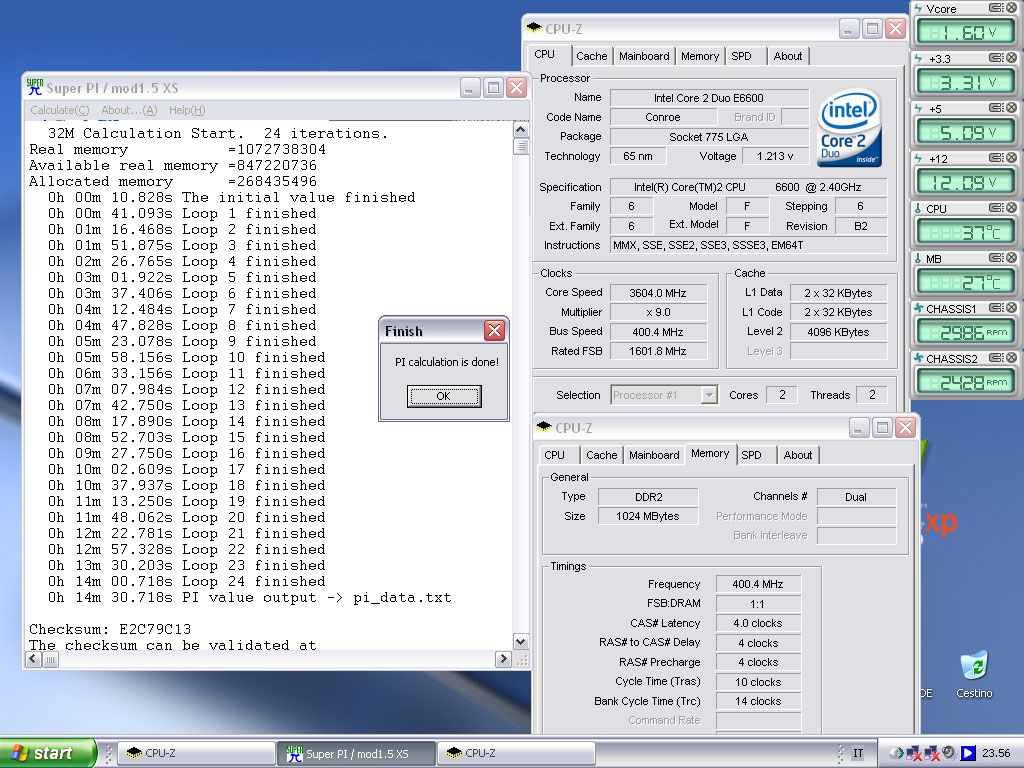Click the Super PI horizontal scrollbar right arrow

click(x=503, y=659)
